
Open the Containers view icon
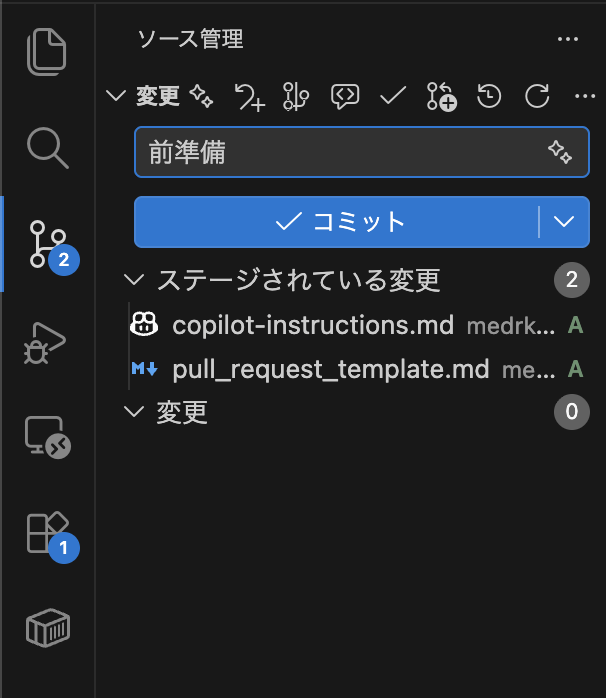(48, 628)
